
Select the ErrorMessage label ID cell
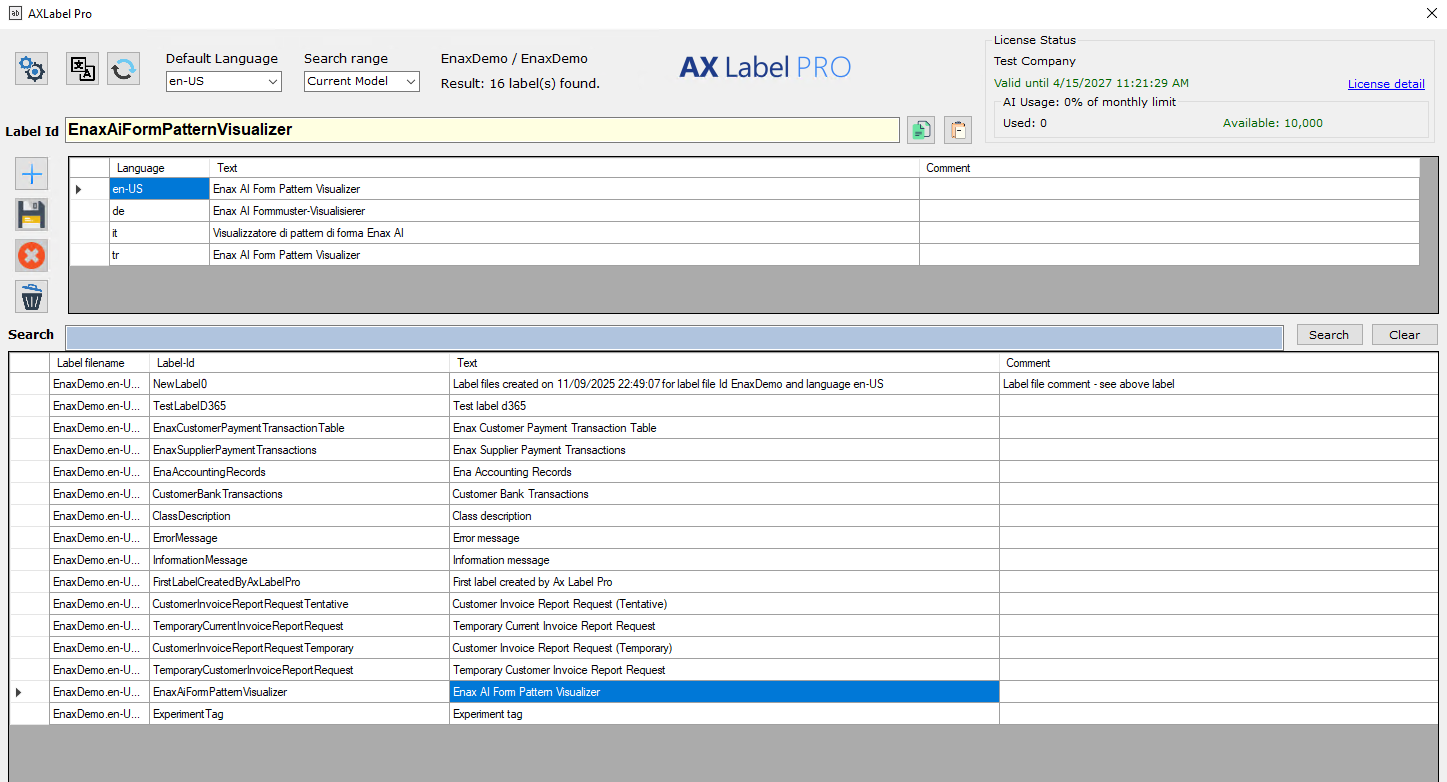point(299,538)
